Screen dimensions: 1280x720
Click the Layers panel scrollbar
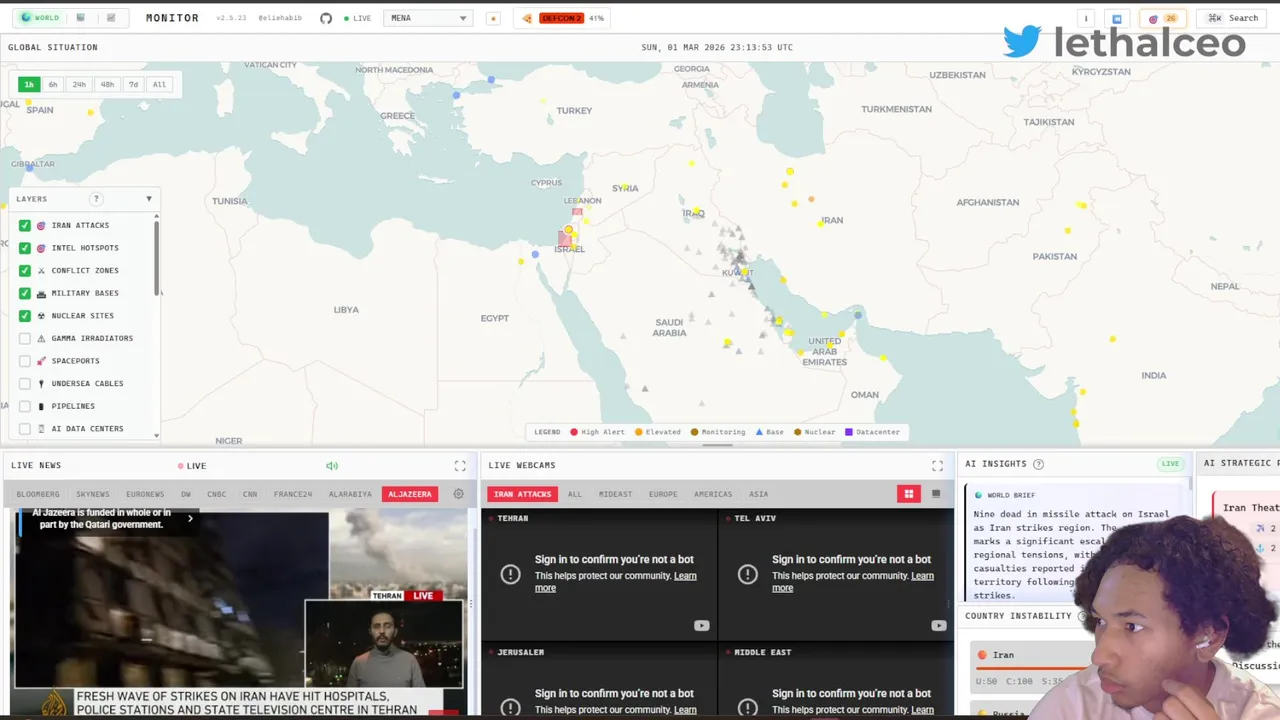[x=156, y=258]
